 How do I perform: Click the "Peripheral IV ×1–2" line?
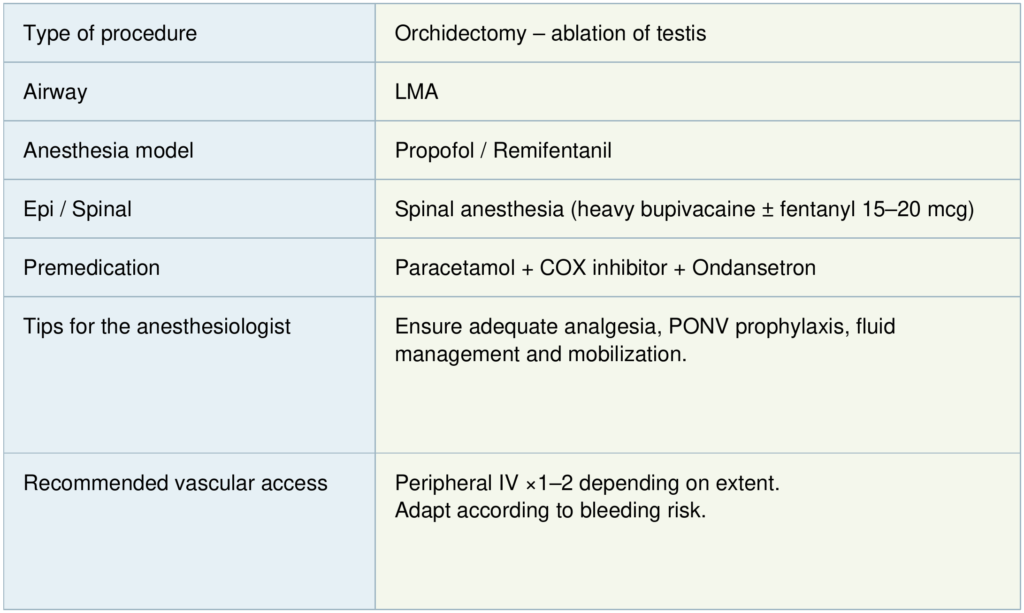tap(480, 484)
